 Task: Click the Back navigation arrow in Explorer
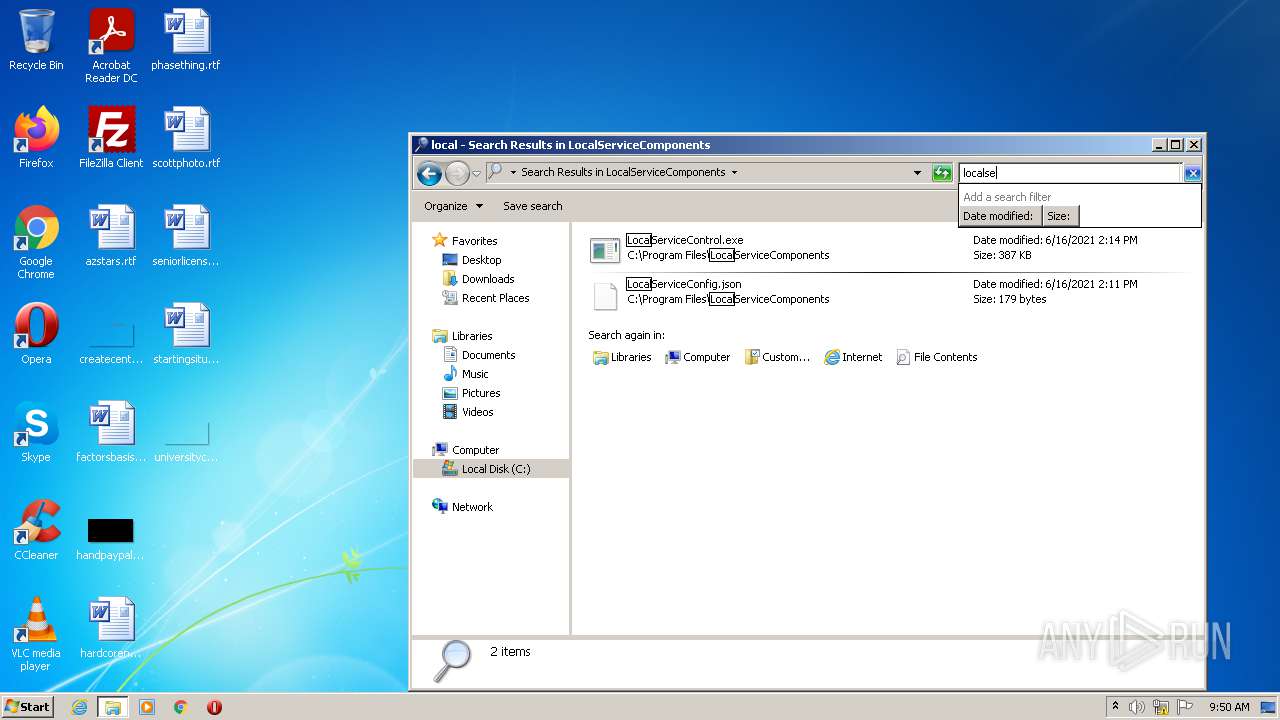pos(429,173)
